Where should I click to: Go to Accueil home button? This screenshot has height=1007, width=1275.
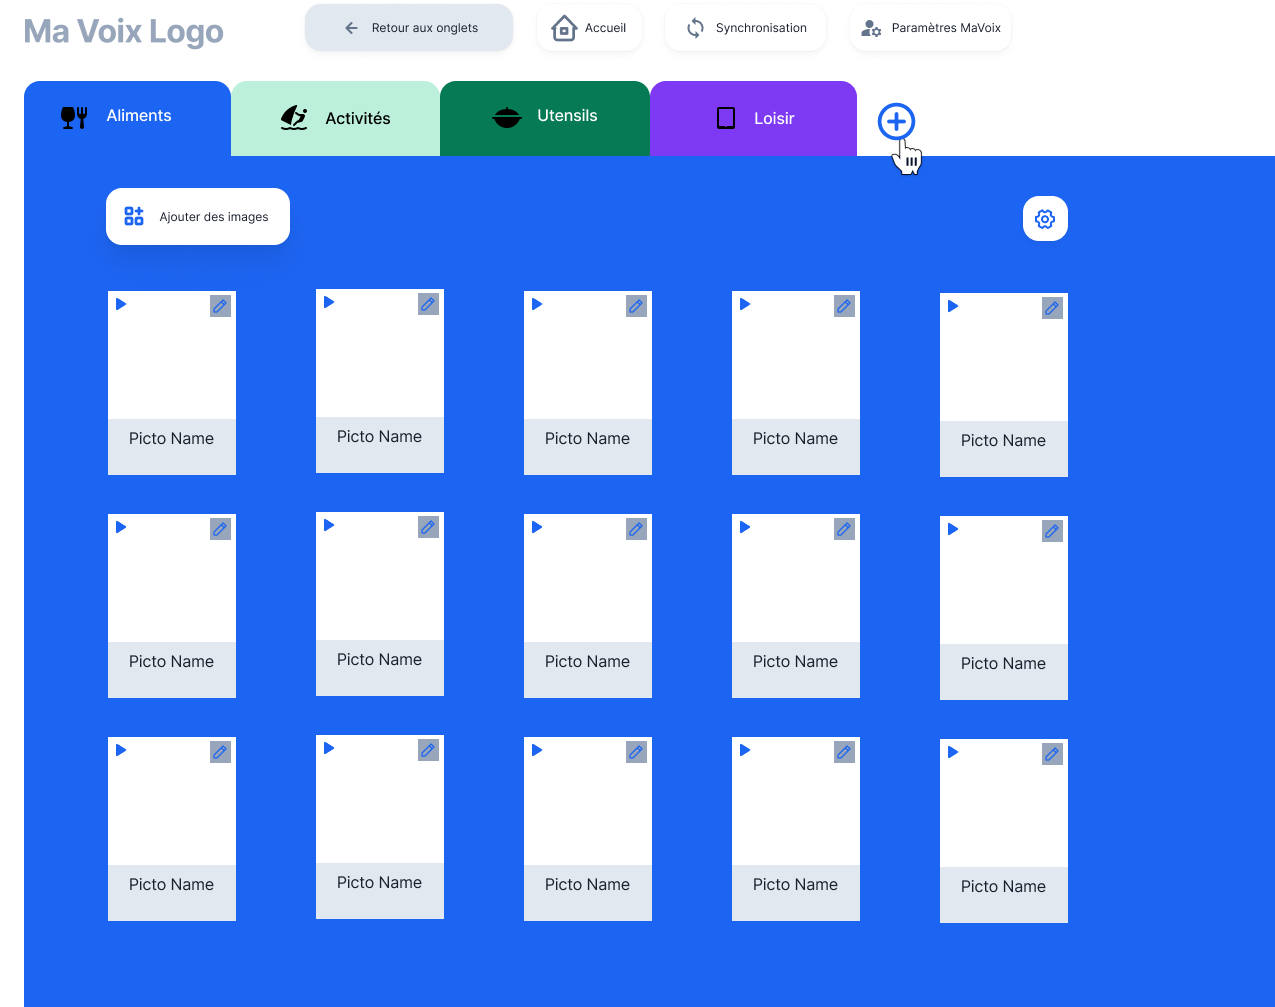[589, 28]
